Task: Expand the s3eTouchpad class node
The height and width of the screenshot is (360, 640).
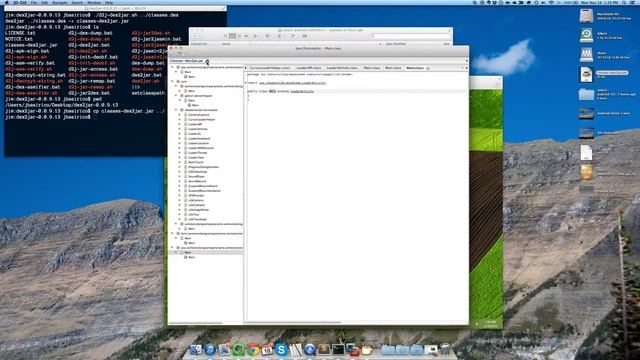Action: point(180,219)
